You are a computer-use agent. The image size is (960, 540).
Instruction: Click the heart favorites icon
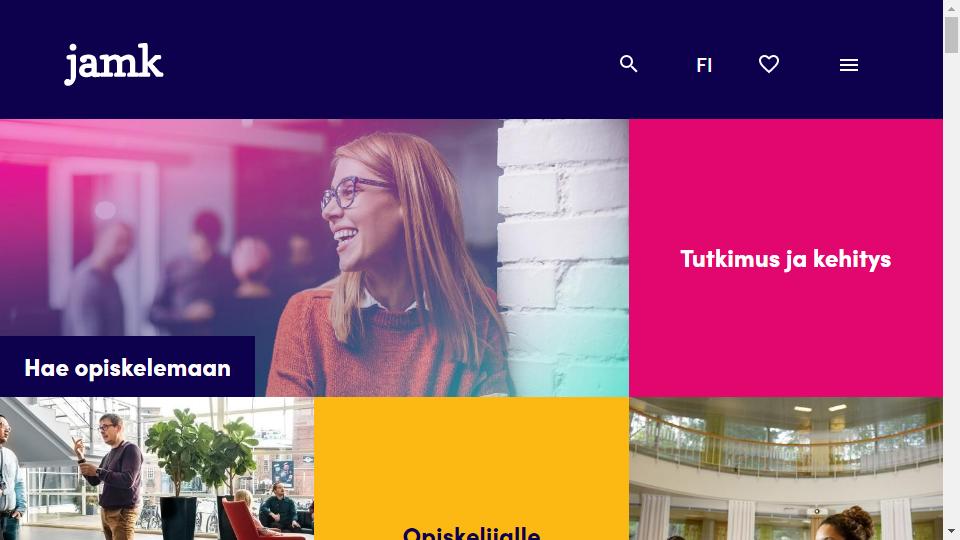tap(769, 64)
